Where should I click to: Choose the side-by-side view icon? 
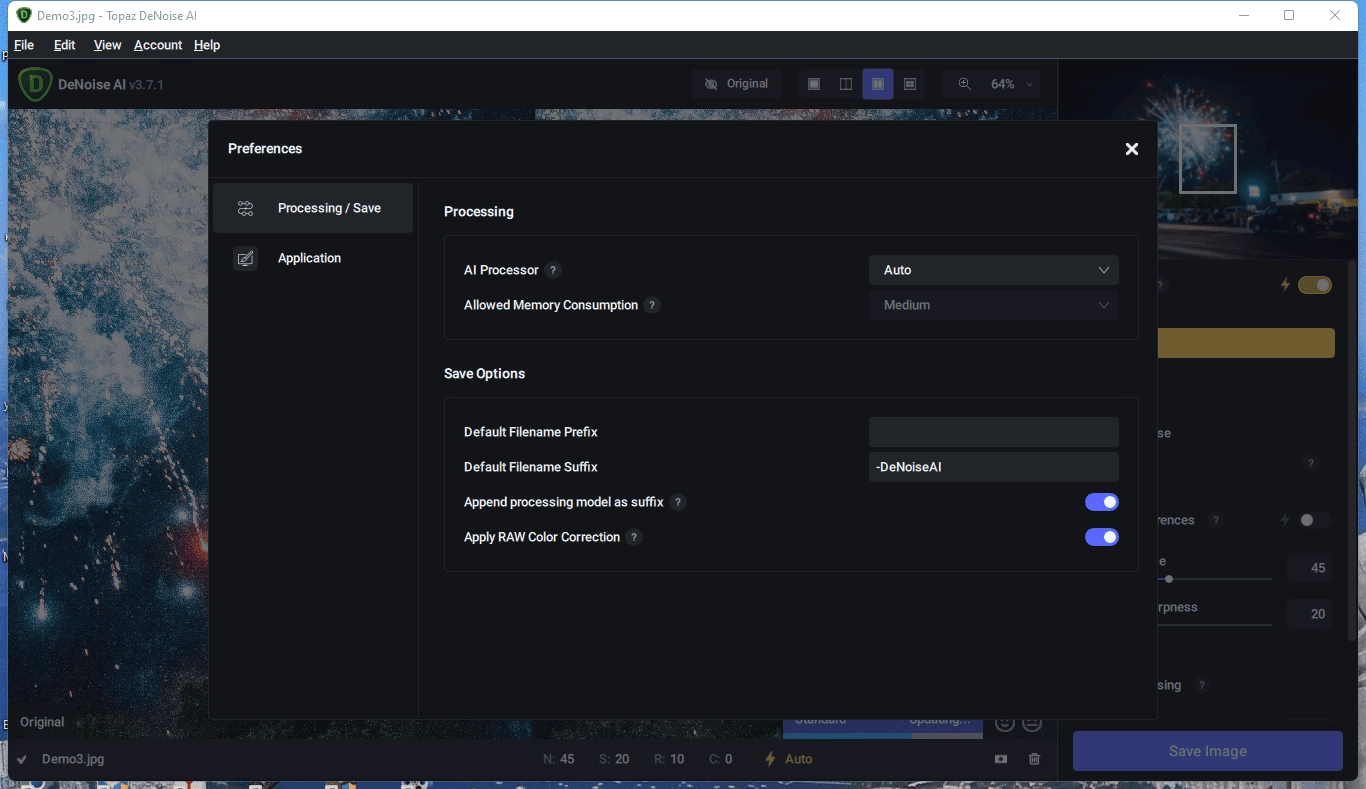tap(878, 84)
